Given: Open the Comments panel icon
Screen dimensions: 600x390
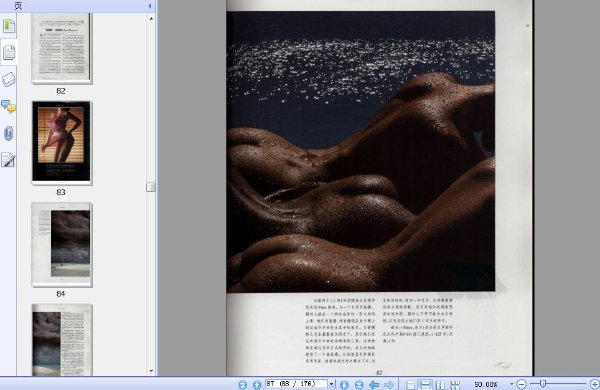Looking at the screenshot, I should coord(8,106).
